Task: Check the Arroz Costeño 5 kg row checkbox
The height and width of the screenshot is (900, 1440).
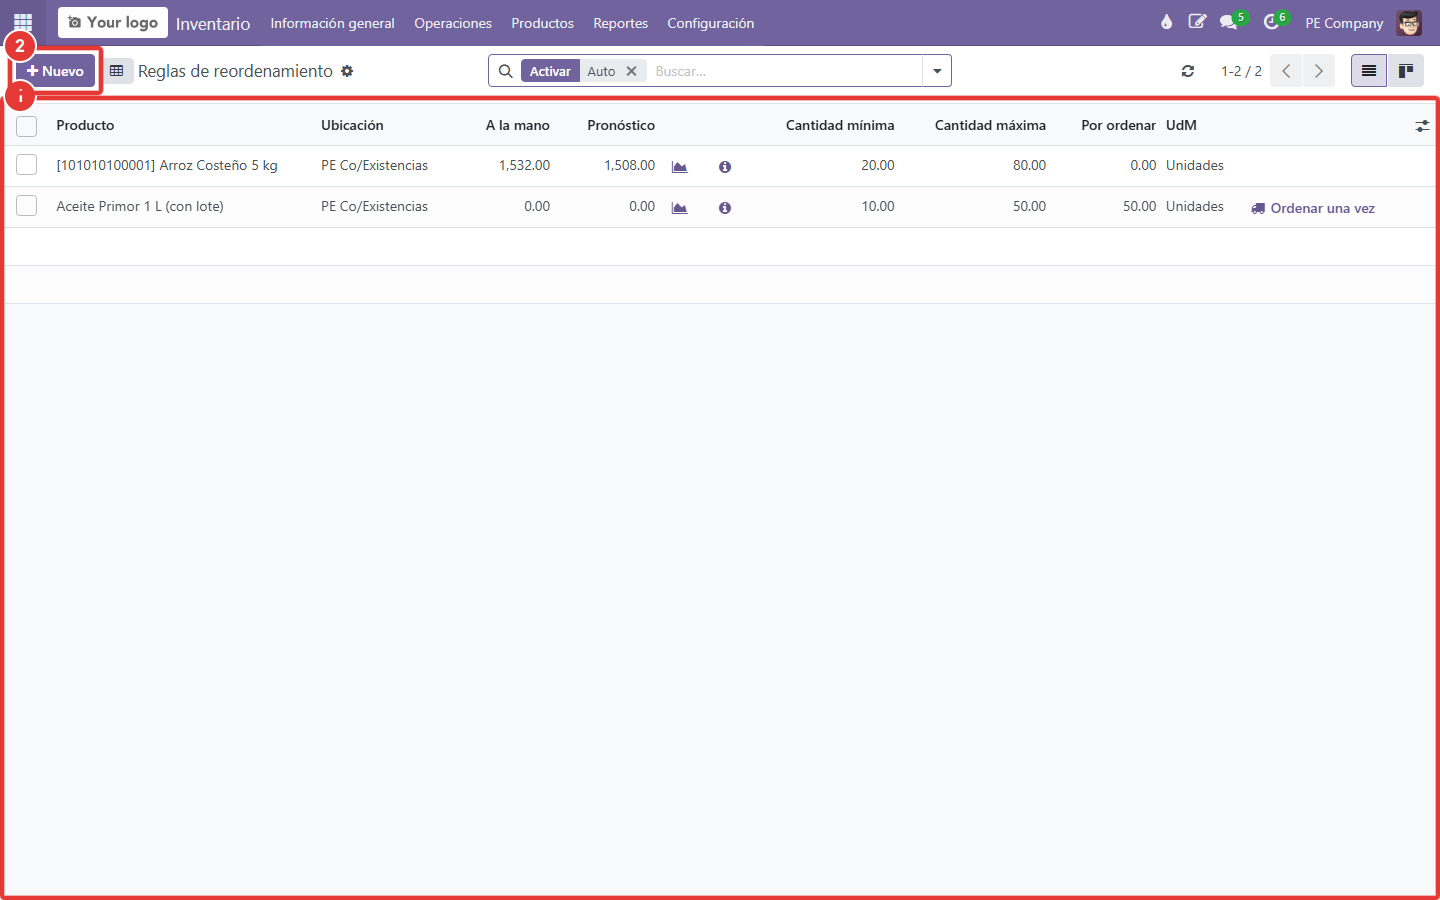Action: [27, 165]
